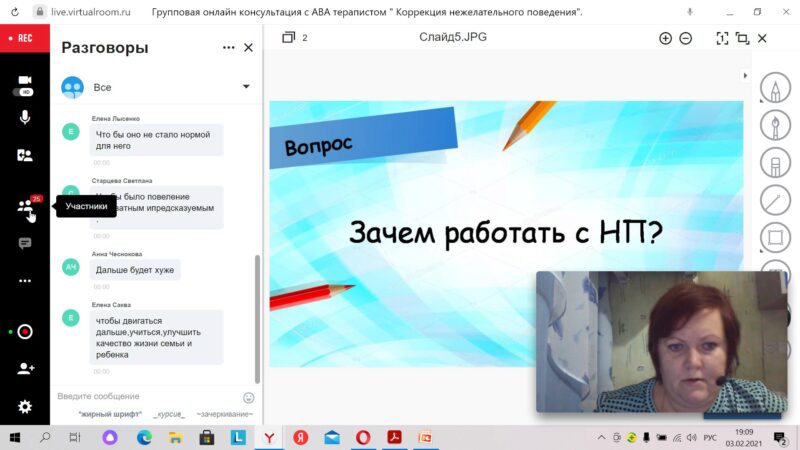Click the site padlock security icon
The image size is (800, 450).
click(40, 12)
